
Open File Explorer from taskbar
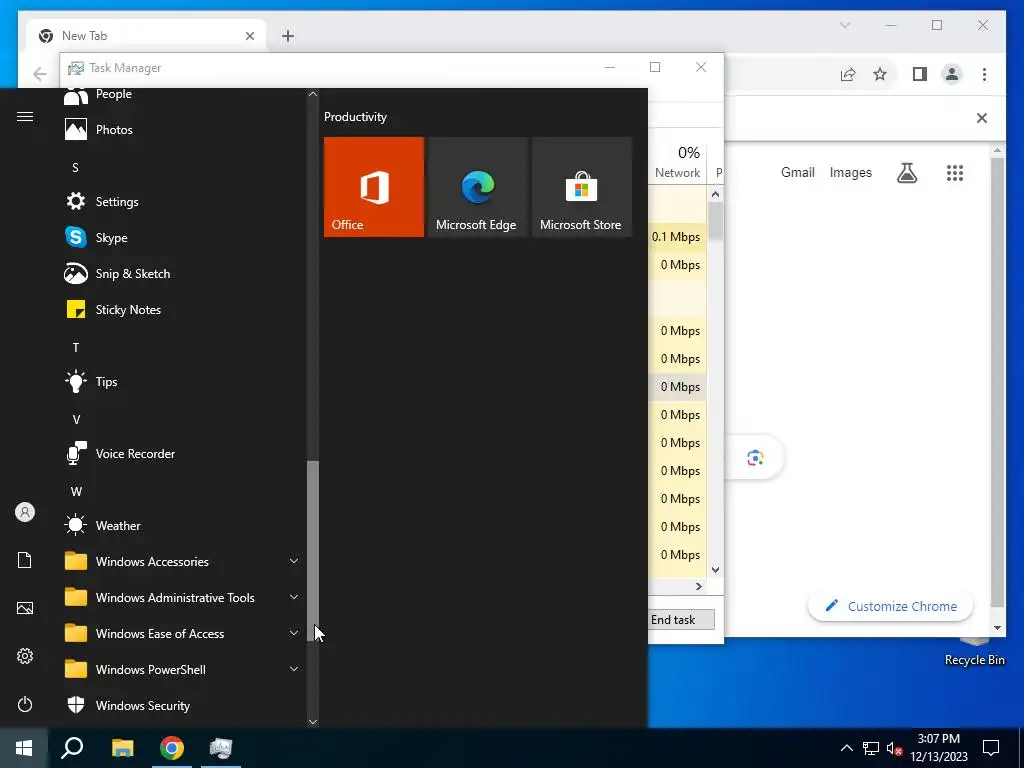pyautogui.click(x=122, y=748)
